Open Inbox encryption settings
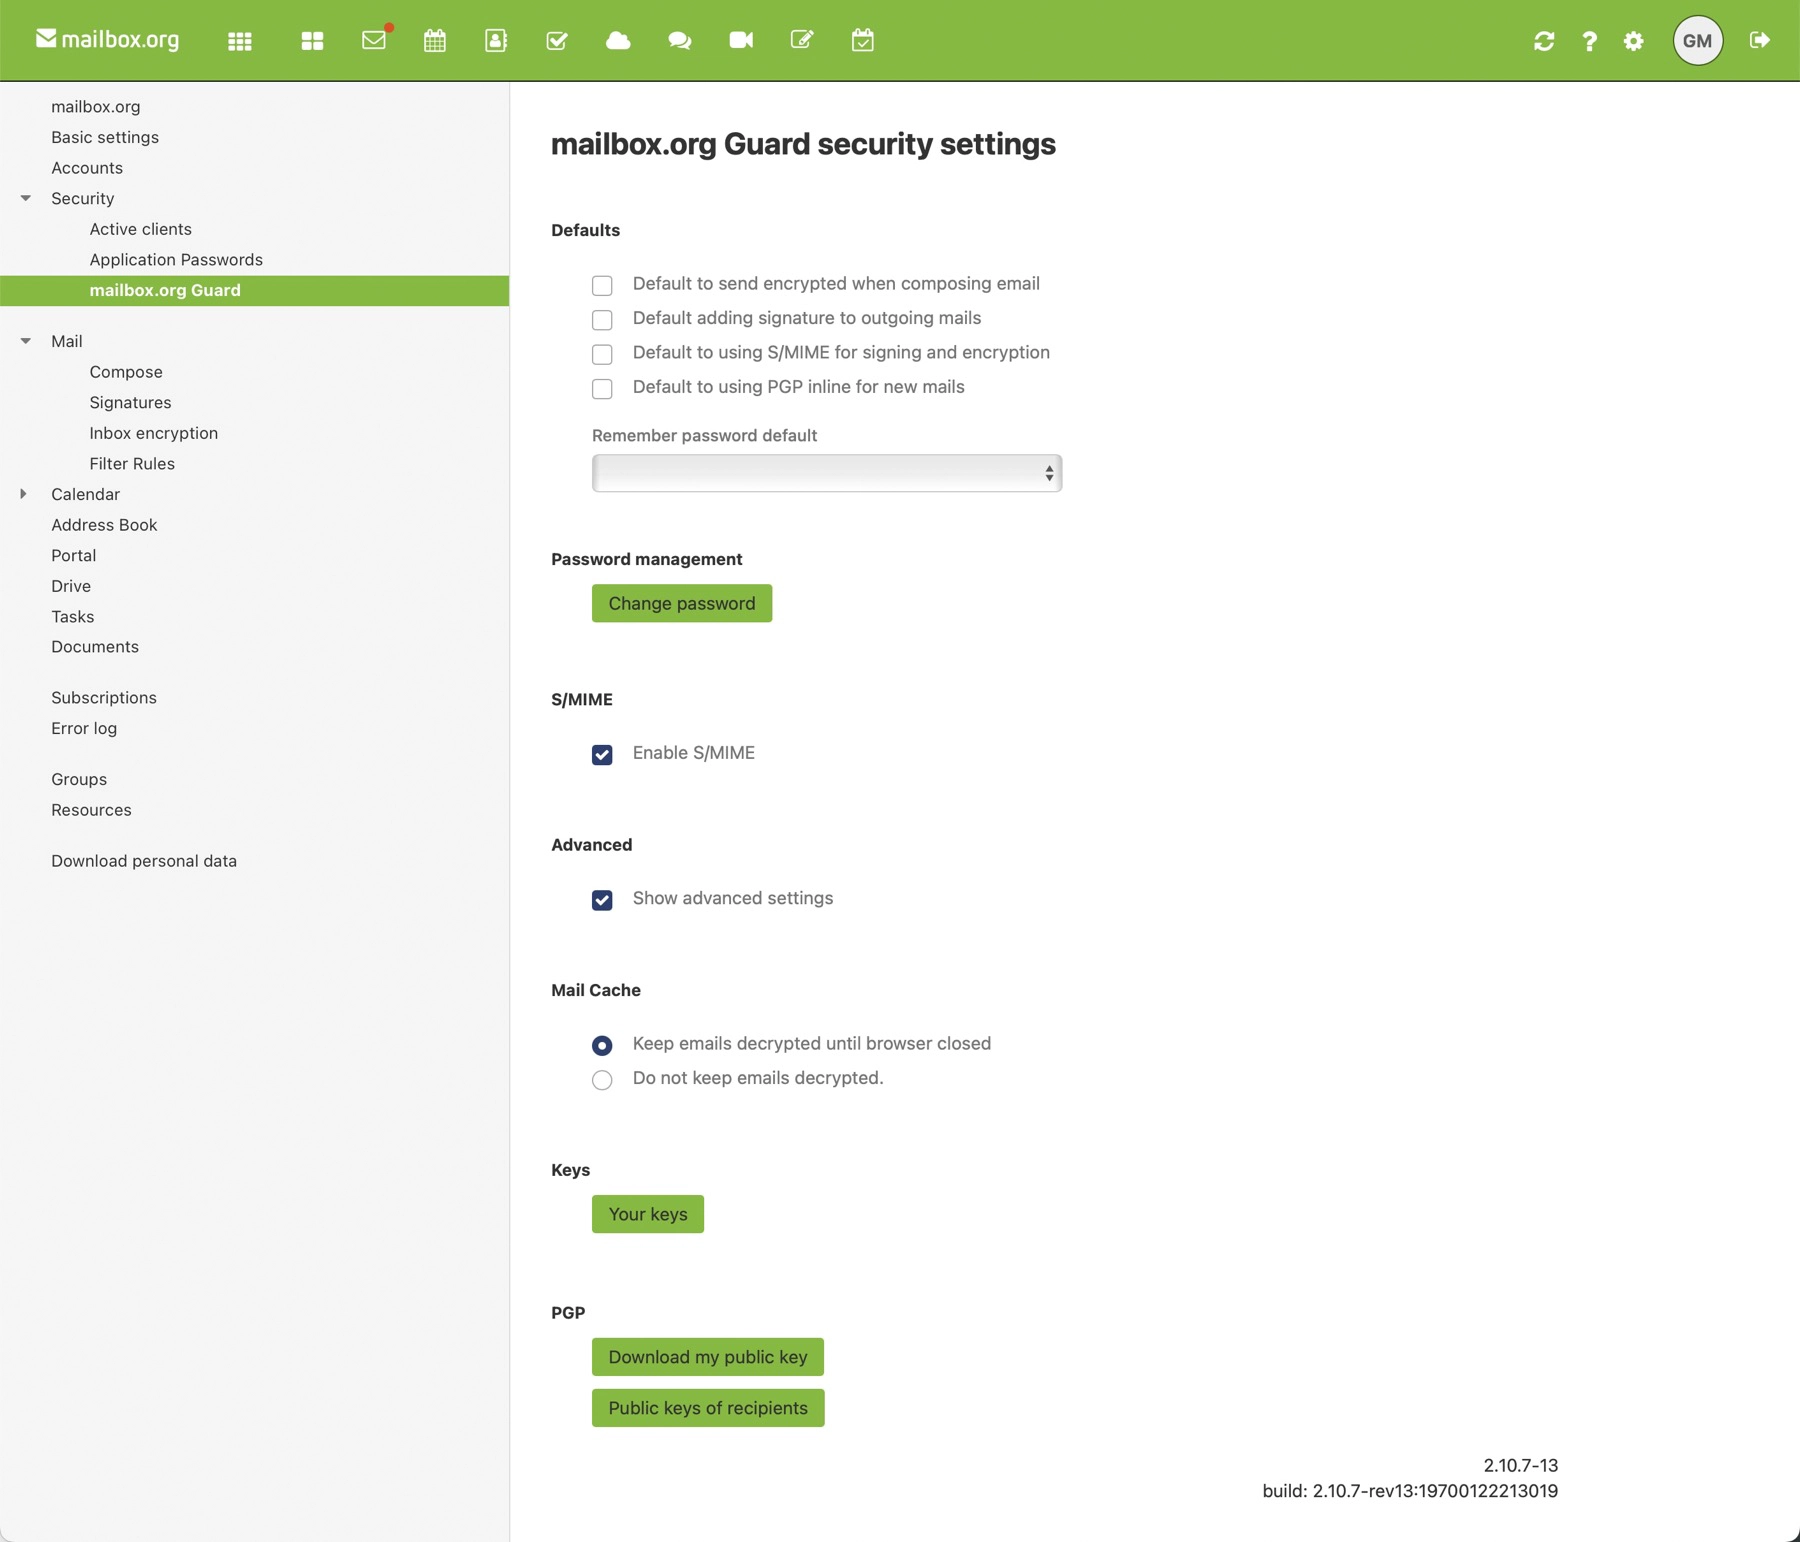1800x1542 pixels. 153,433
